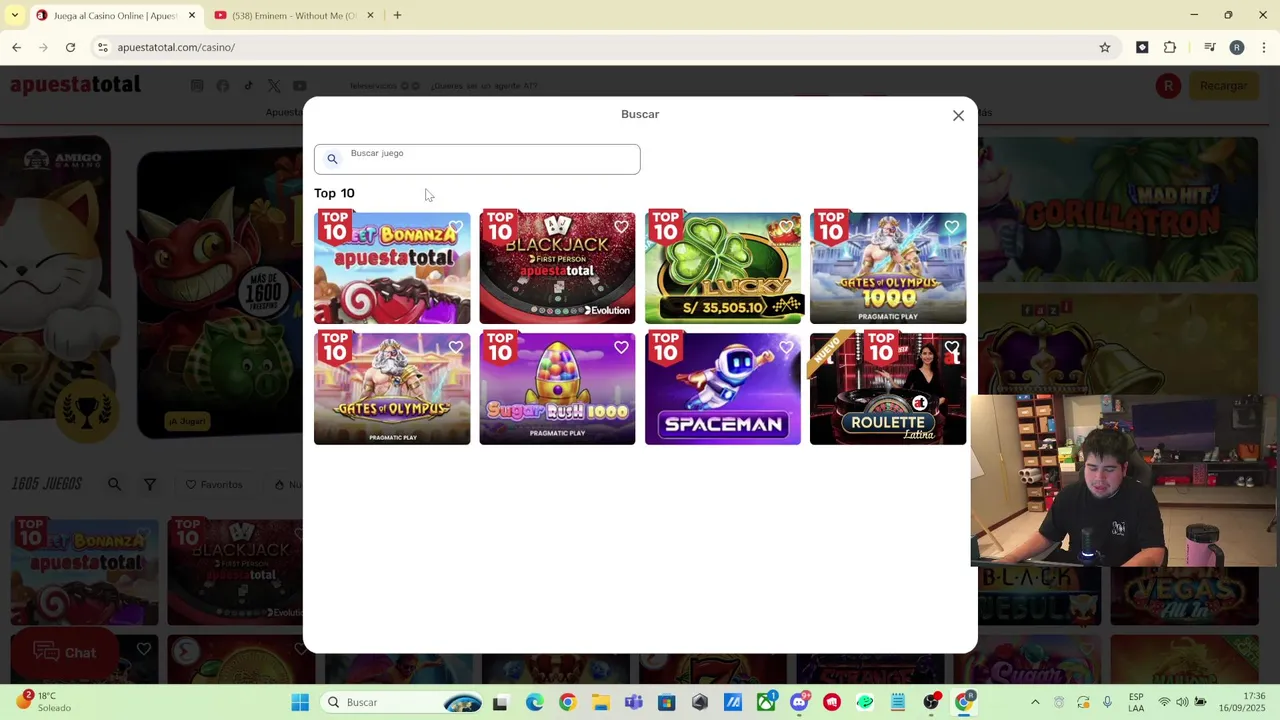Viewport: 1280px width, 720px height.
Task: Open the Spaceman game tile
Action: click(x=723, y=389)
